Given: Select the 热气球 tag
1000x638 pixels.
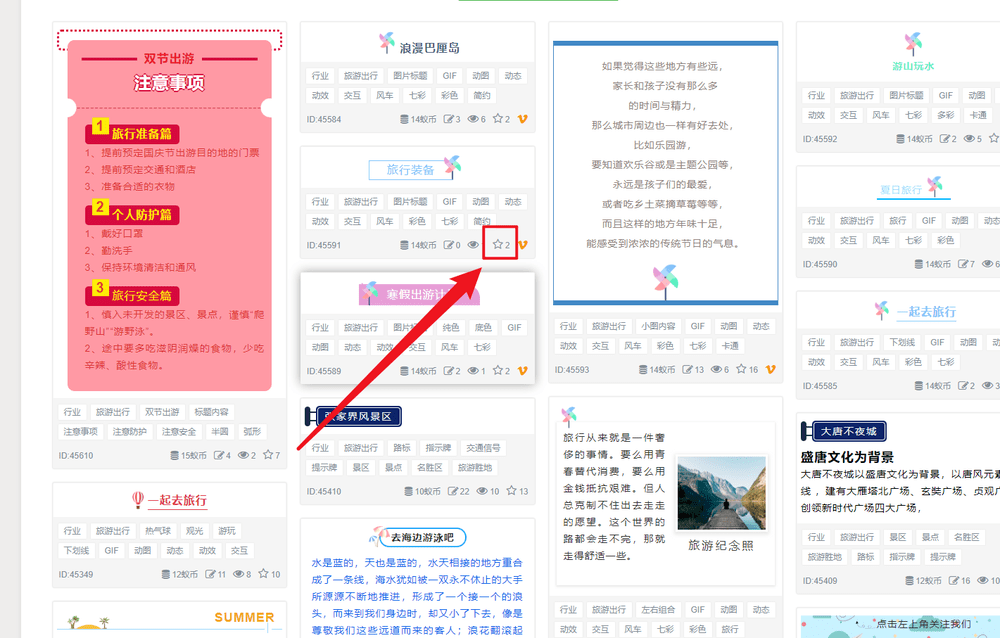Looking at the screenshot, I should 158,531.
